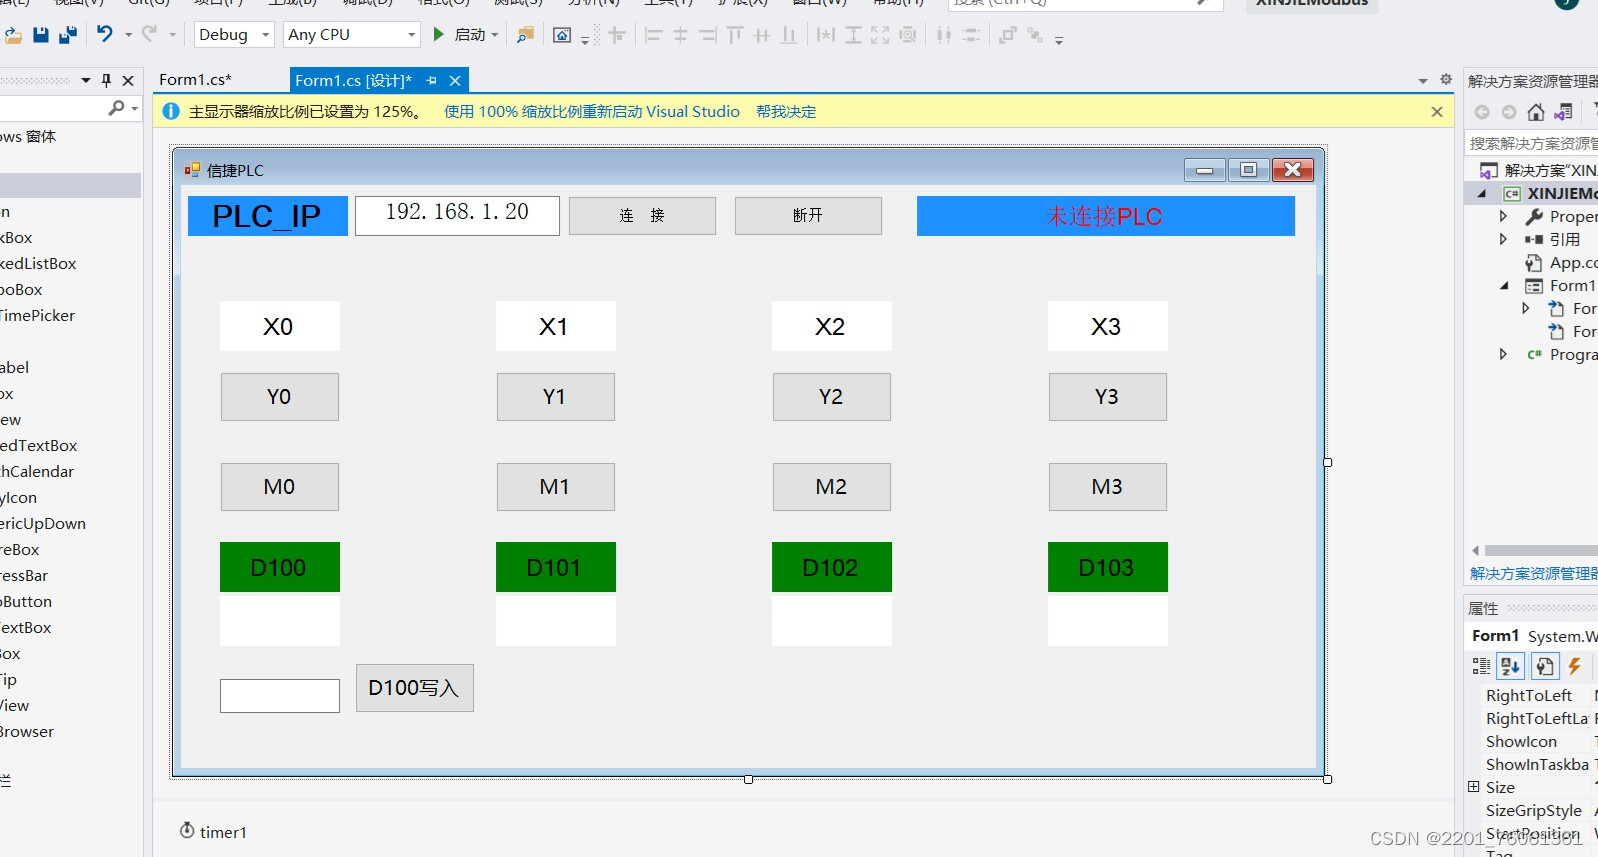The height and width of the screenshot is (857, 1598).
Task: Expand the 引用 references node
Action: pyautogui.click(x=1503, y=239)
